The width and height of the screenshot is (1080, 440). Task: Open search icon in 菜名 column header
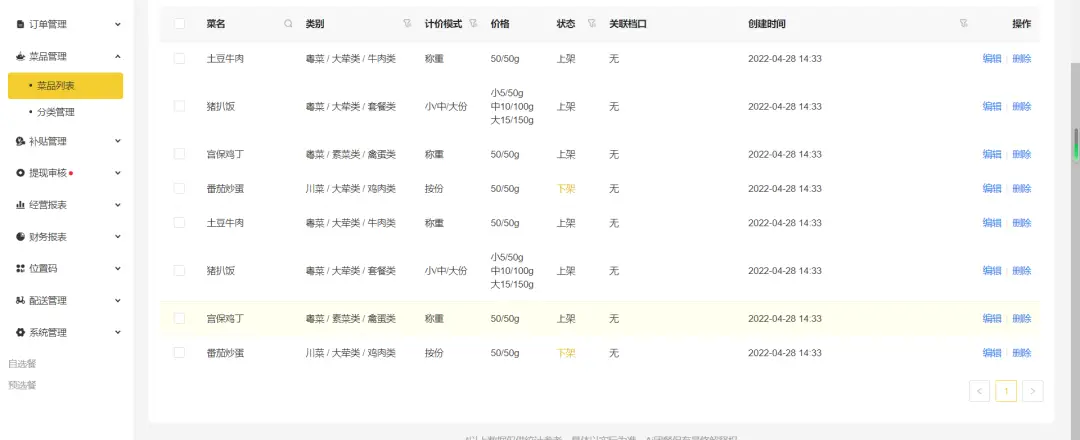(288, 24)
